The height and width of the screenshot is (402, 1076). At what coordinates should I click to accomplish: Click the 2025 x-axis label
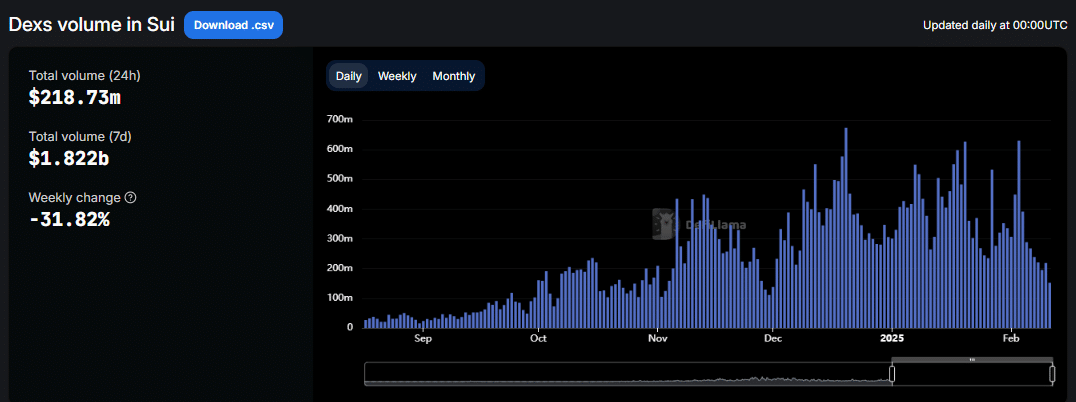tap(891, 338)
